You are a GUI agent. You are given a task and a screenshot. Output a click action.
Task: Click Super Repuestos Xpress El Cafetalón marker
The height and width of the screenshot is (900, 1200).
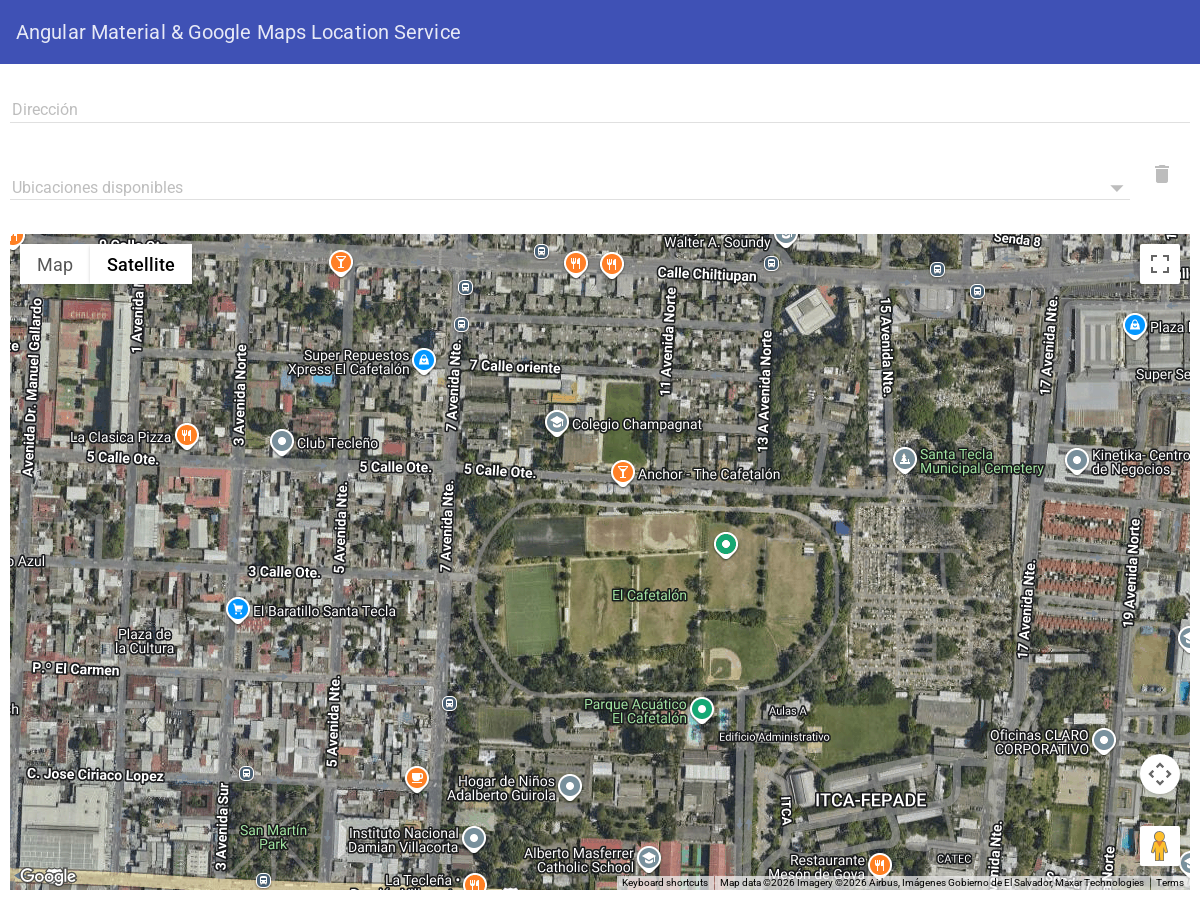[424, 359]
